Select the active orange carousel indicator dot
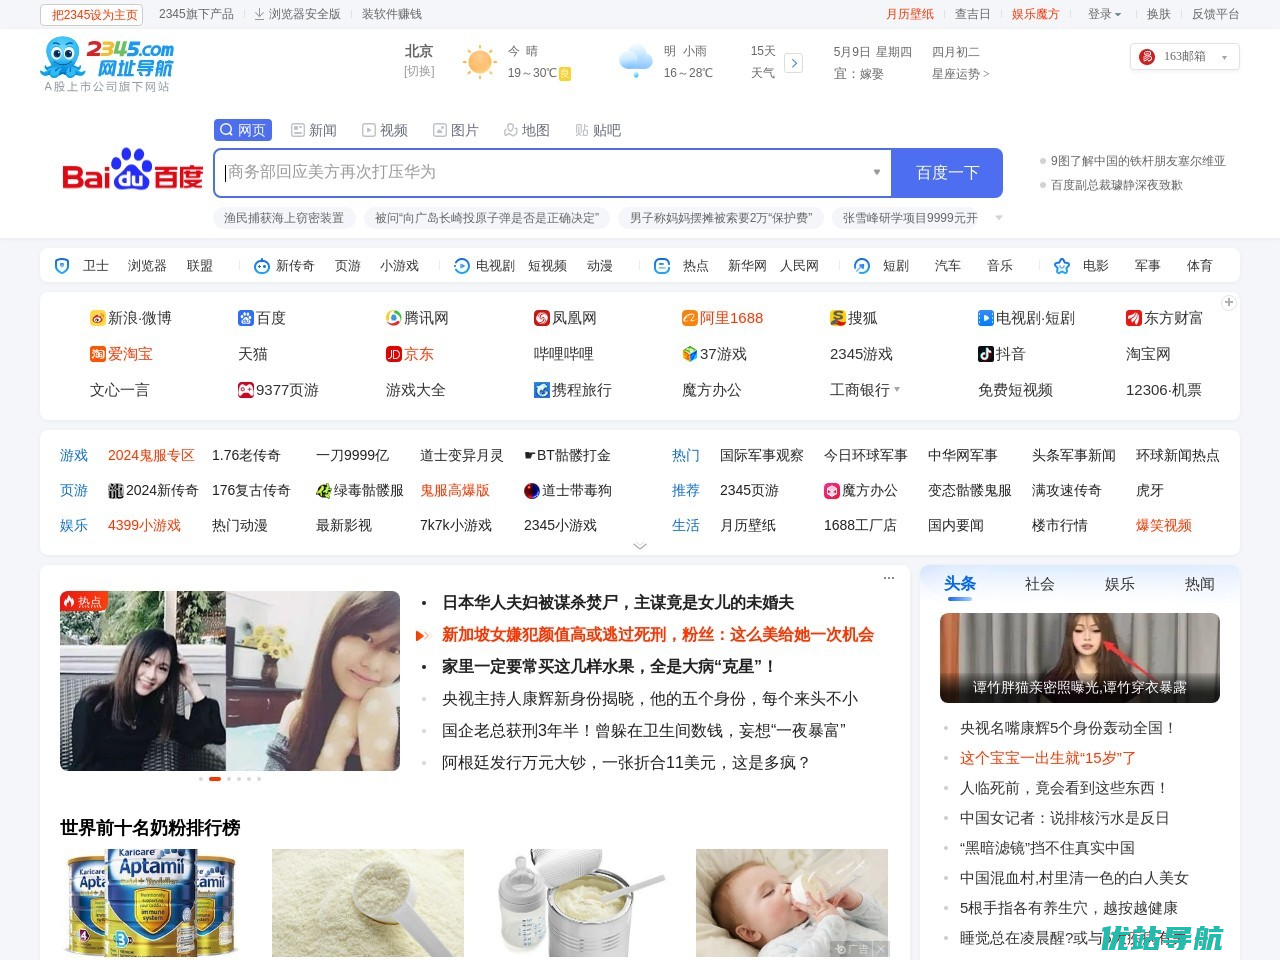Screen dimensions: 1280x960 215,779
